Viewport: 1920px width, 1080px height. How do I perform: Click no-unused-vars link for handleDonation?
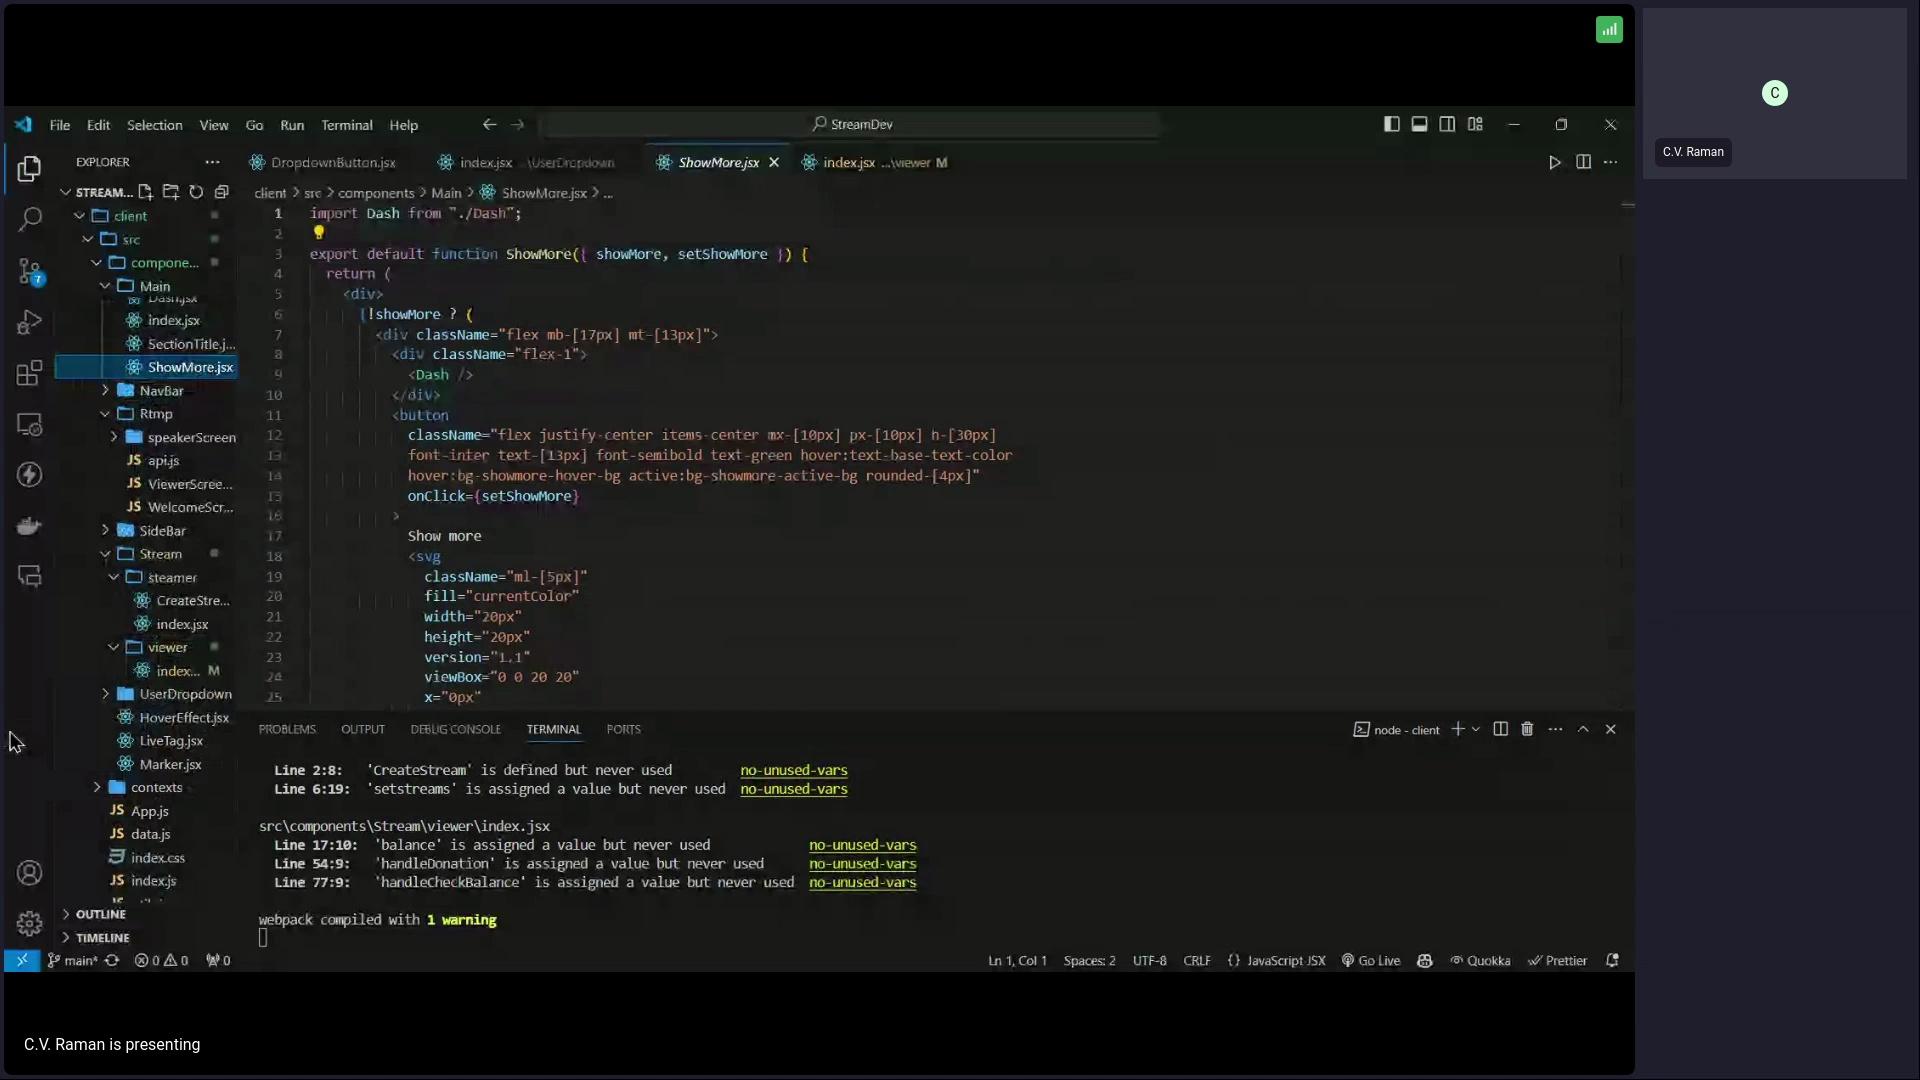(861, 862)
